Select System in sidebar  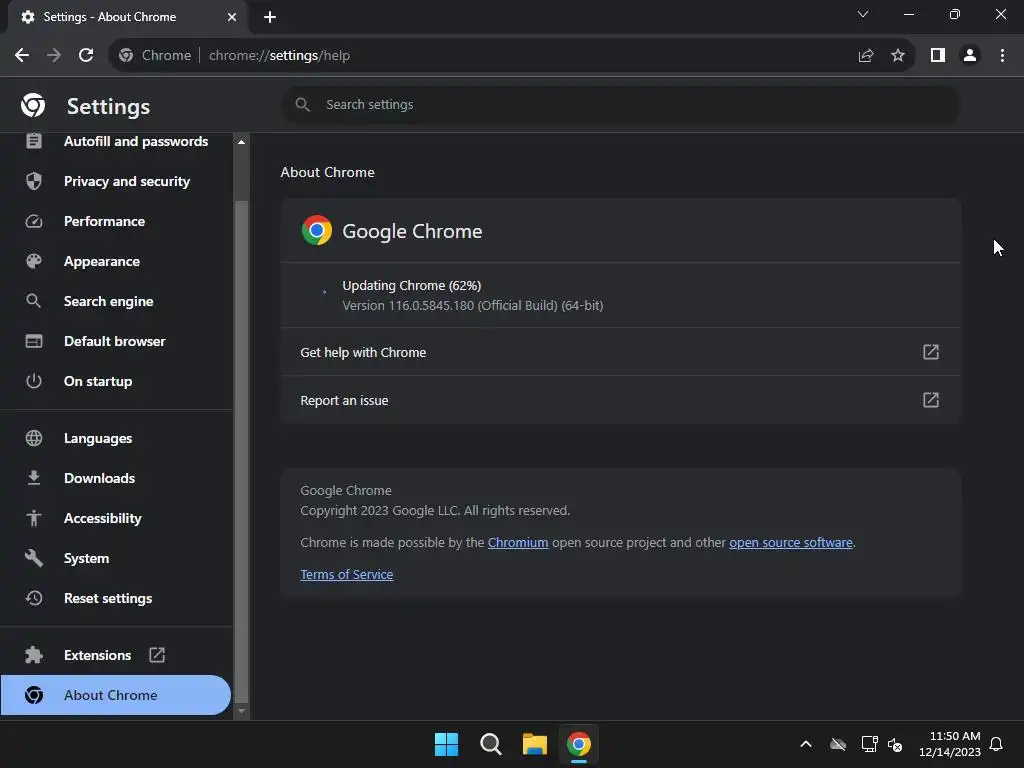click(117, 558)
